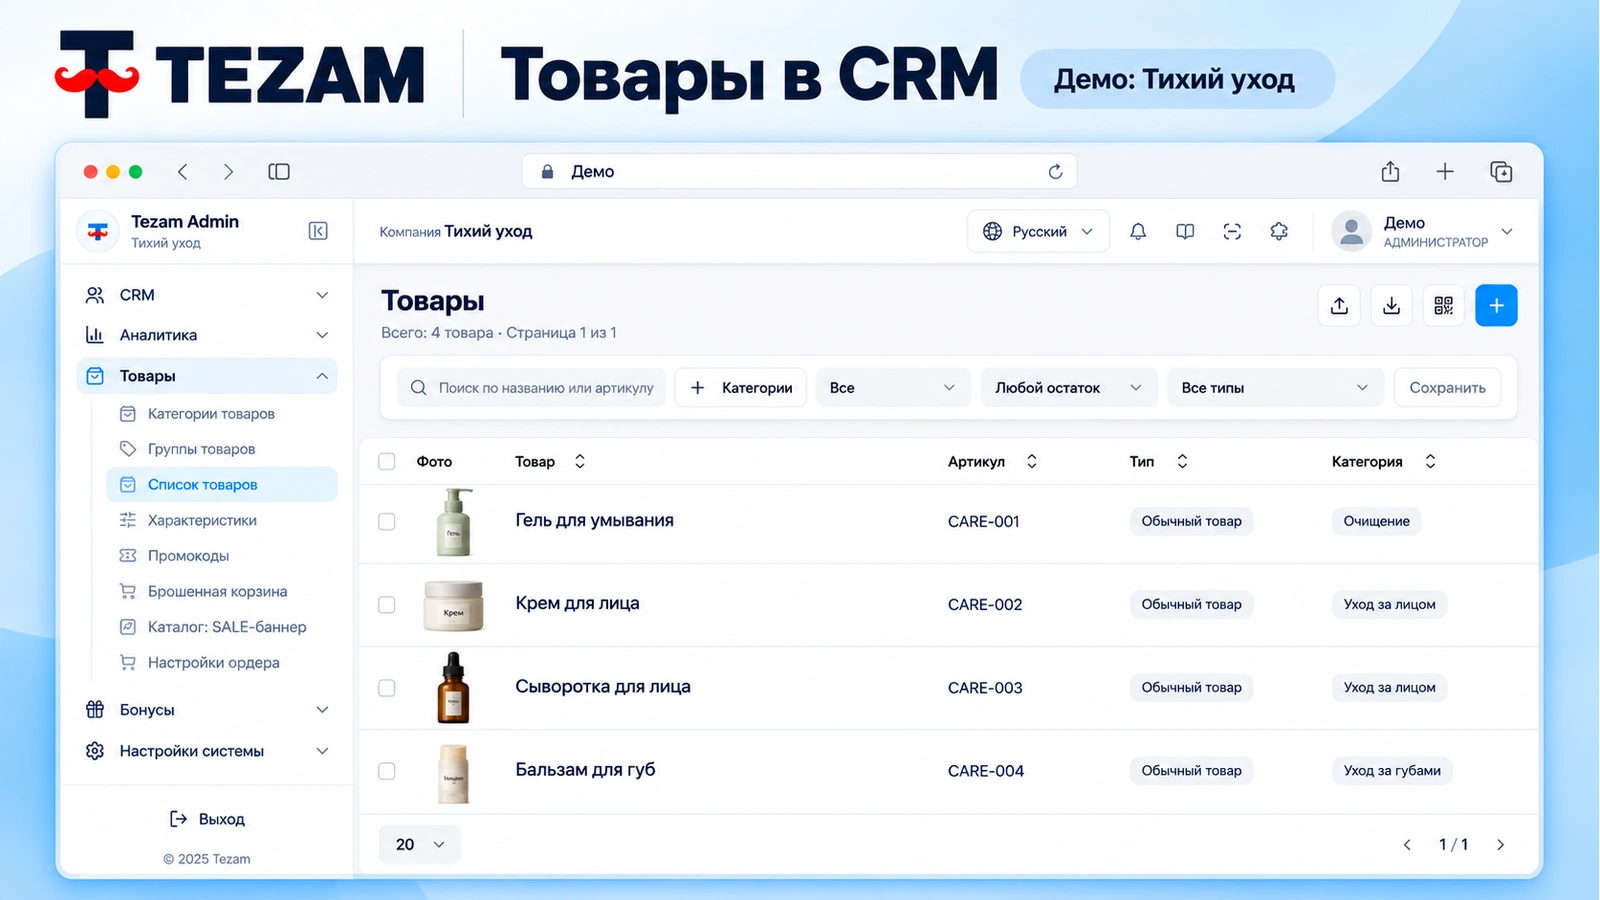Open the Все типы type dropdown

[1275, 388]
